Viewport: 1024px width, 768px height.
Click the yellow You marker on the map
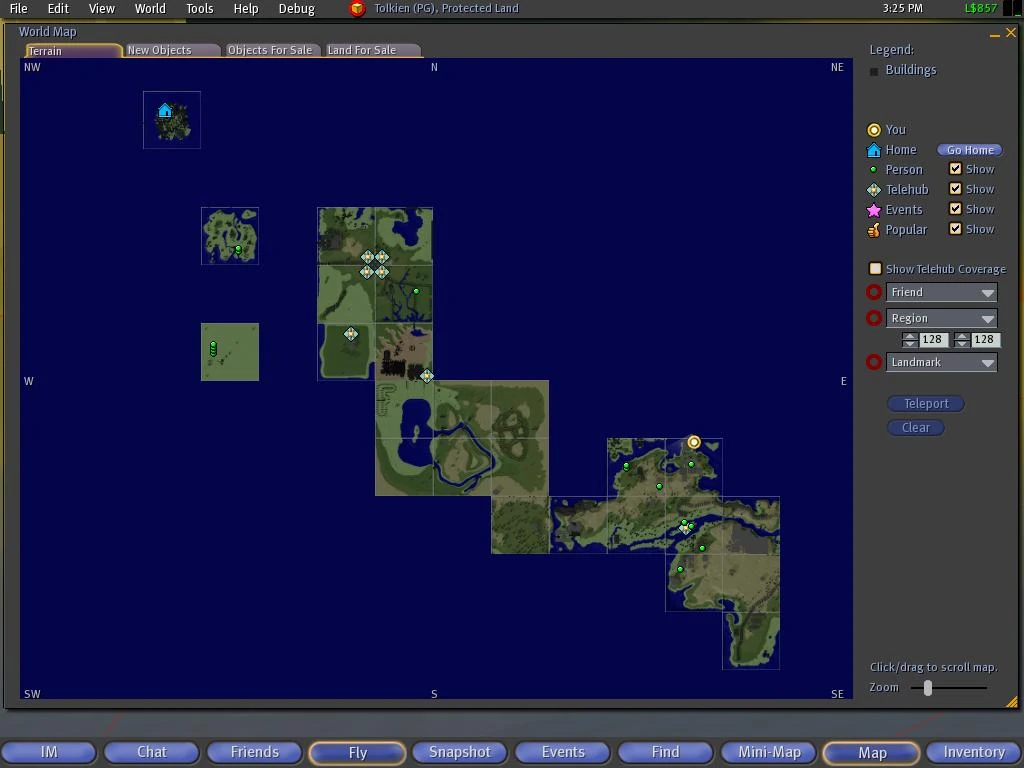[x=694, y=442]
